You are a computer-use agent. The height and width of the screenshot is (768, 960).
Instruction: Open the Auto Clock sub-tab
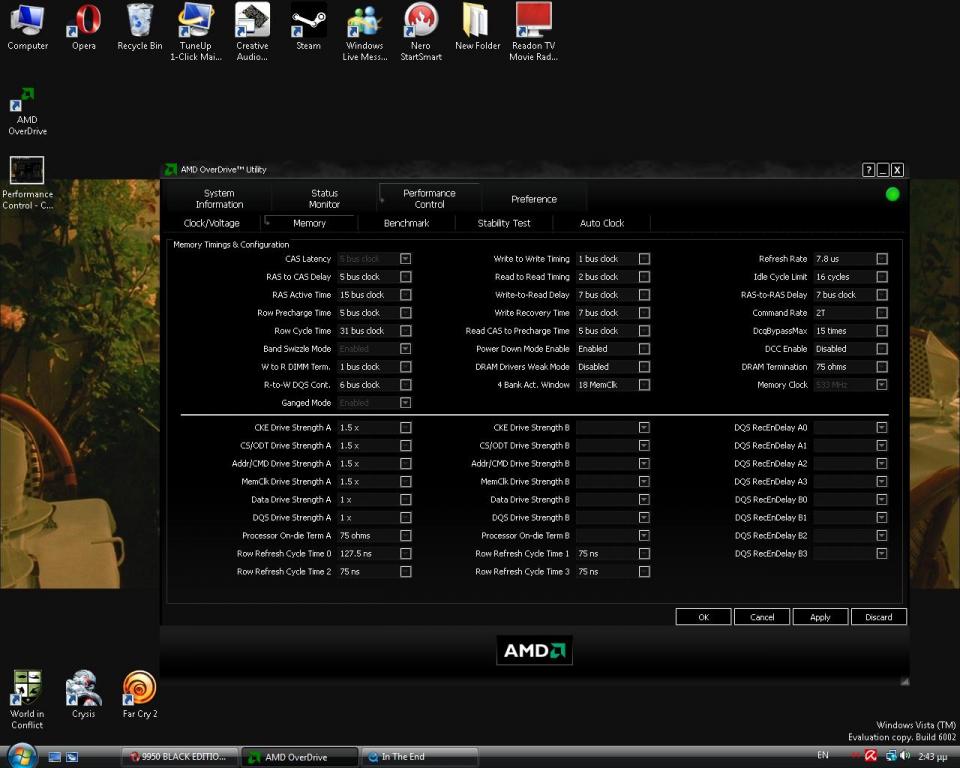pos(602,223)
